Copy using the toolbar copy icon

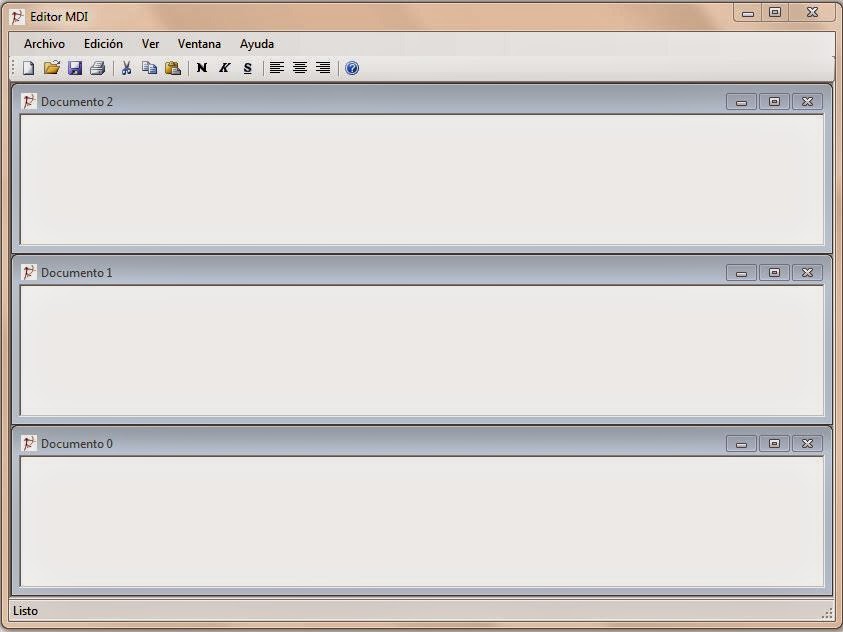149,68
